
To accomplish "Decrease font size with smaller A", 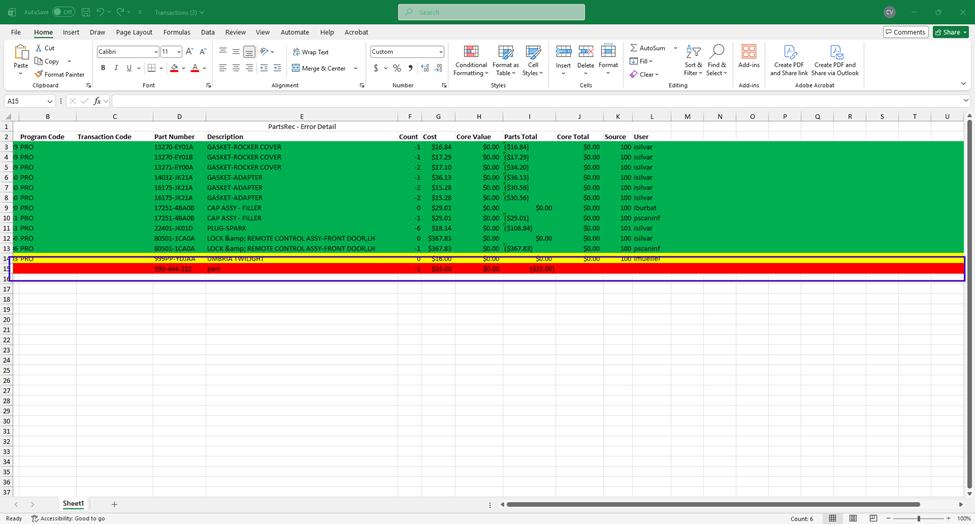I will pyautogui.click(x=203, y=52).
